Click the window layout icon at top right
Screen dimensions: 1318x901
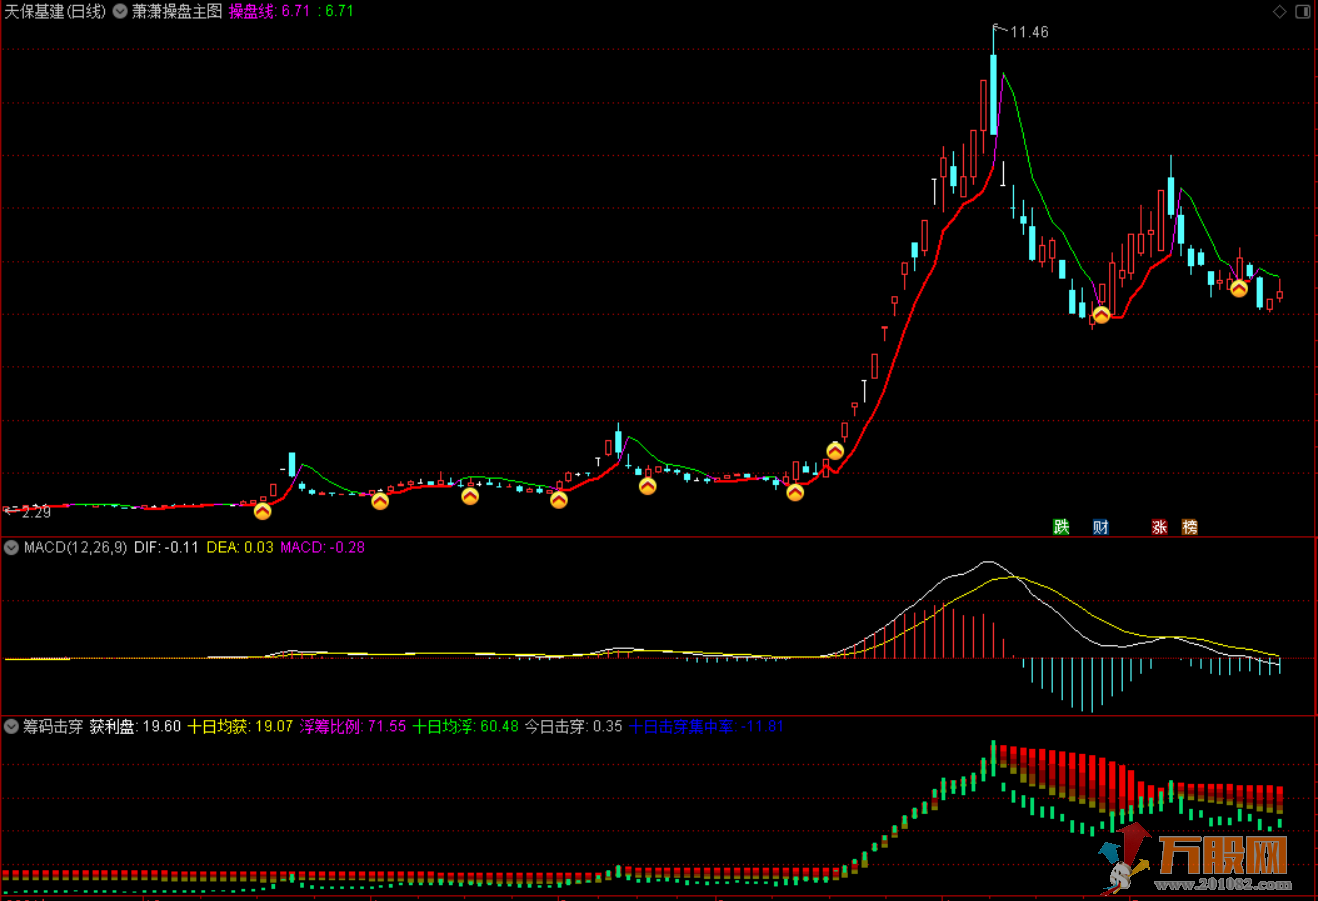1303,12
